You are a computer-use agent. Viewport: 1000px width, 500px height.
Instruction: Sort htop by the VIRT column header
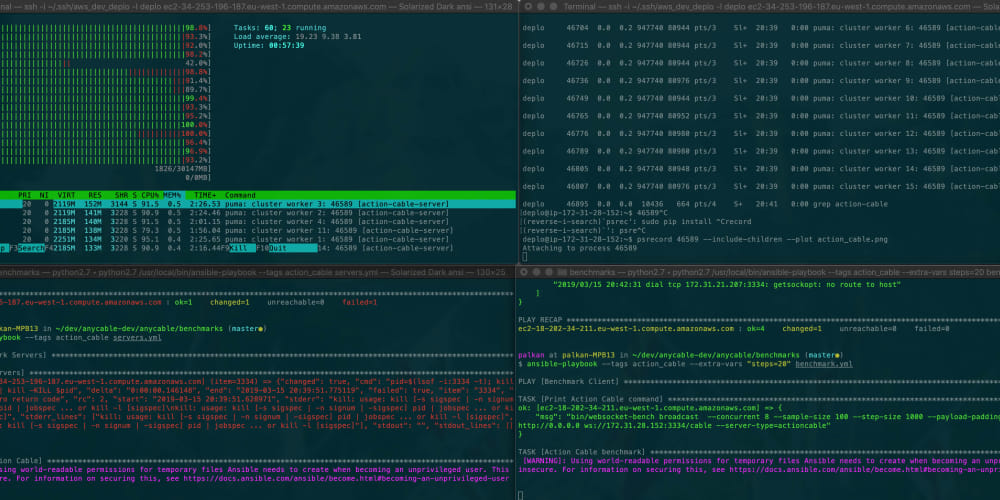pos(66,195)
